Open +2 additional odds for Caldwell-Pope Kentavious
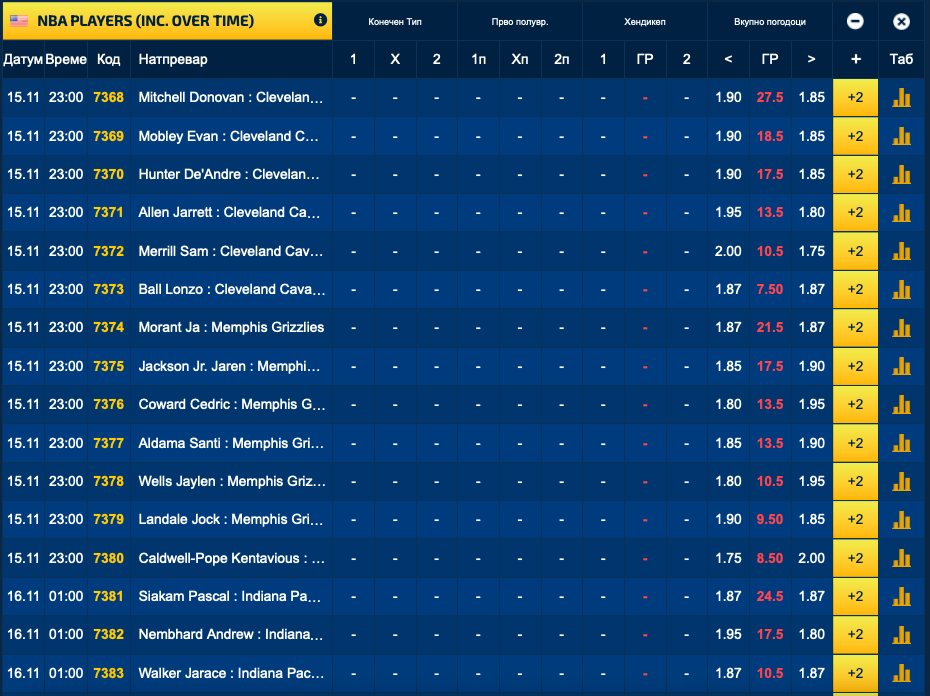The width and height of the screenshot is (930, 696). (855, 559)
